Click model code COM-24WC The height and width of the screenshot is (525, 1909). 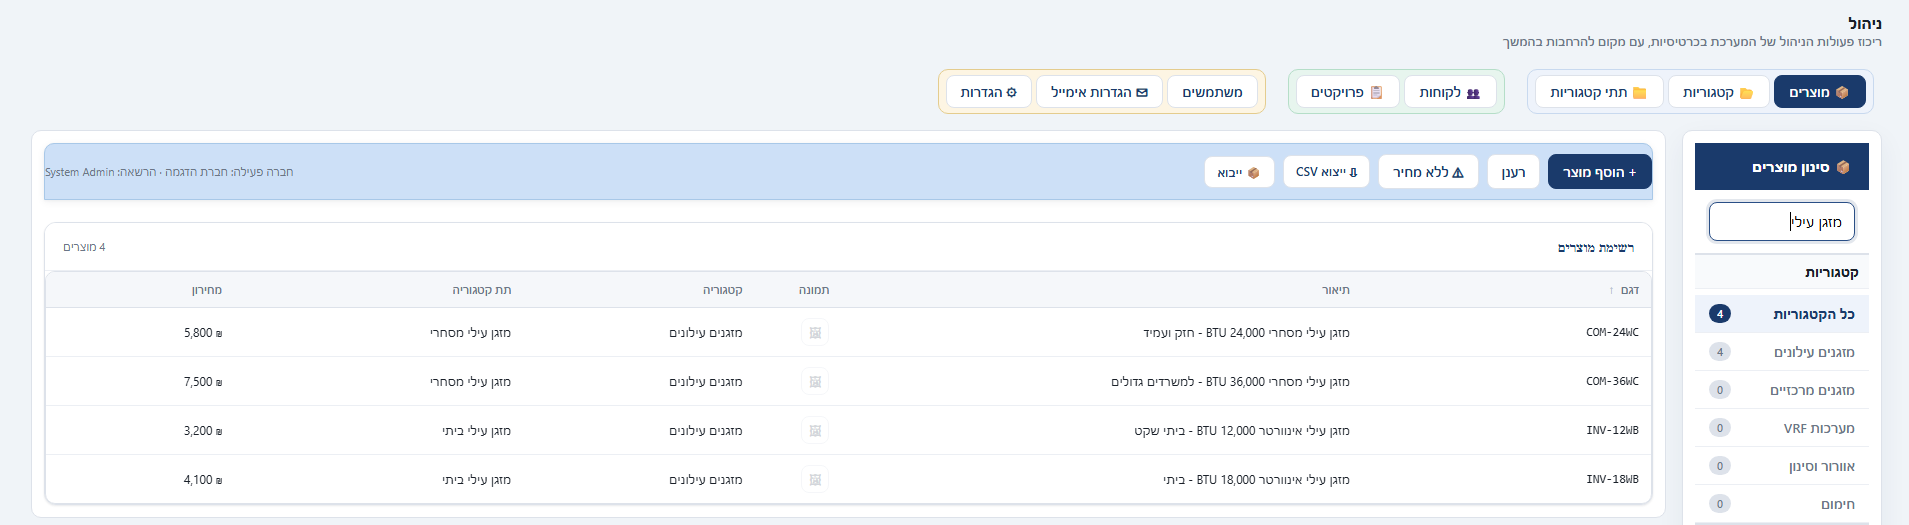click(x=1612, y=333)
